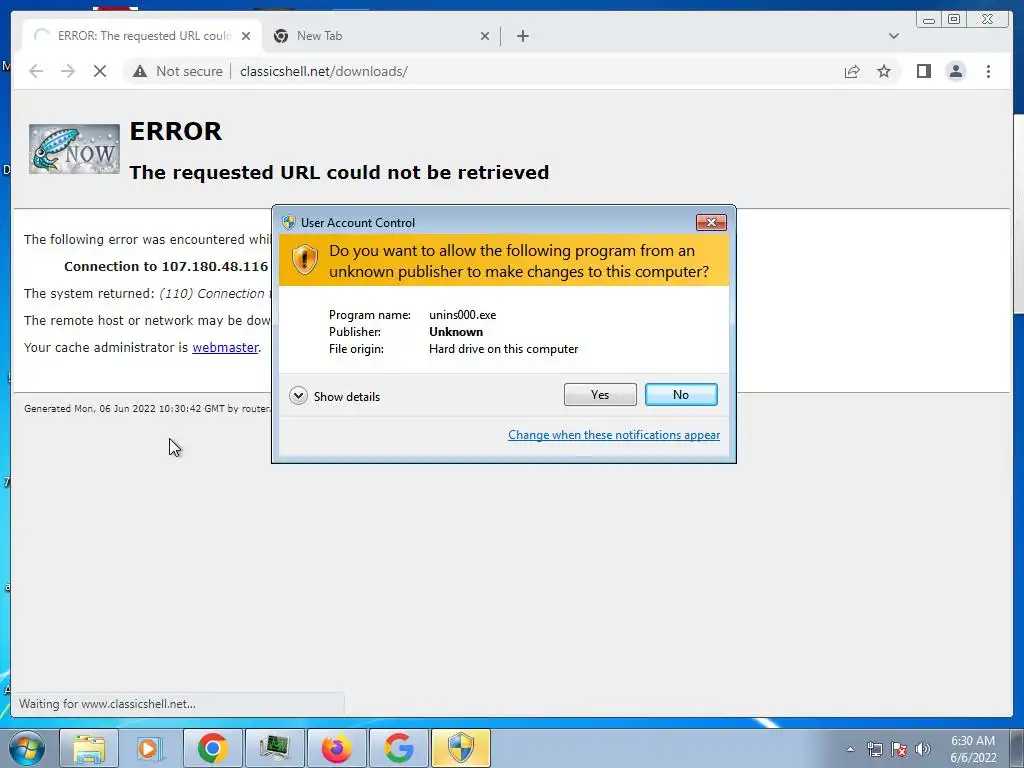This screenshot has height=768, width=1024.
Task: Open 'Change when these notifications appear' link
Action: click(x=614, y=435)
